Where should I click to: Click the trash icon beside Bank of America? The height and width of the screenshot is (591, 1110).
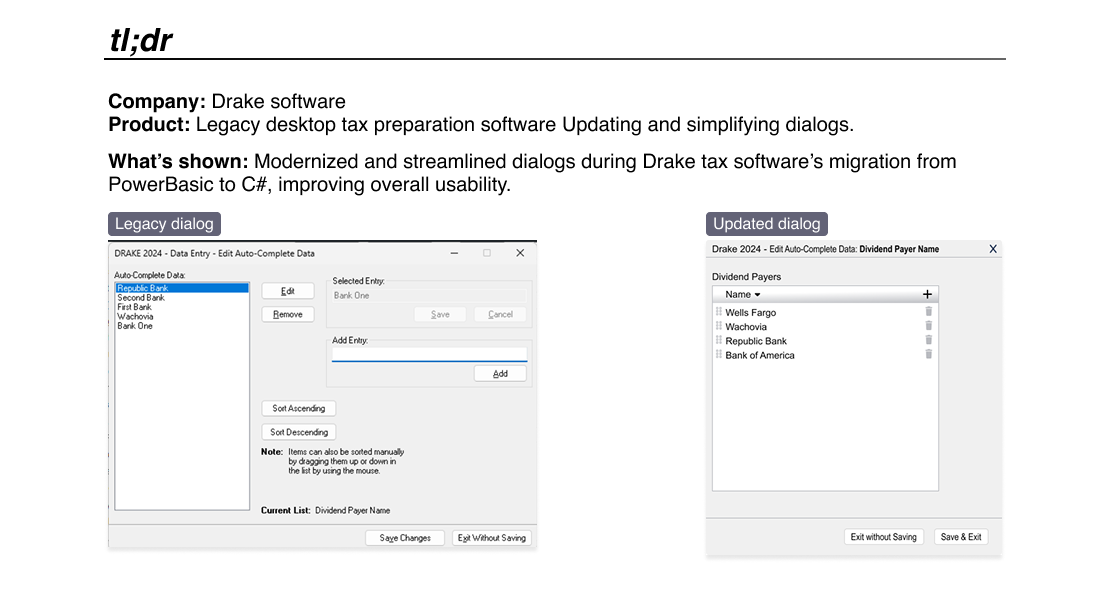point(928,354)
